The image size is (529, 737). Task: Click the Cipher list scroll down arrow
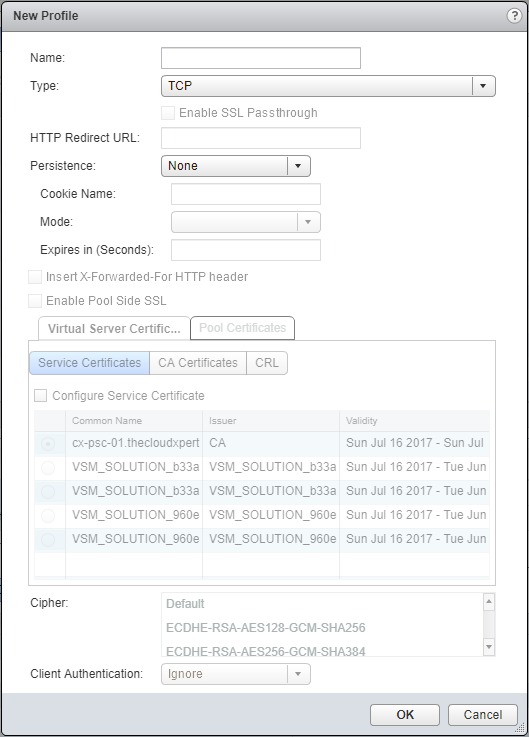[489, 648]
